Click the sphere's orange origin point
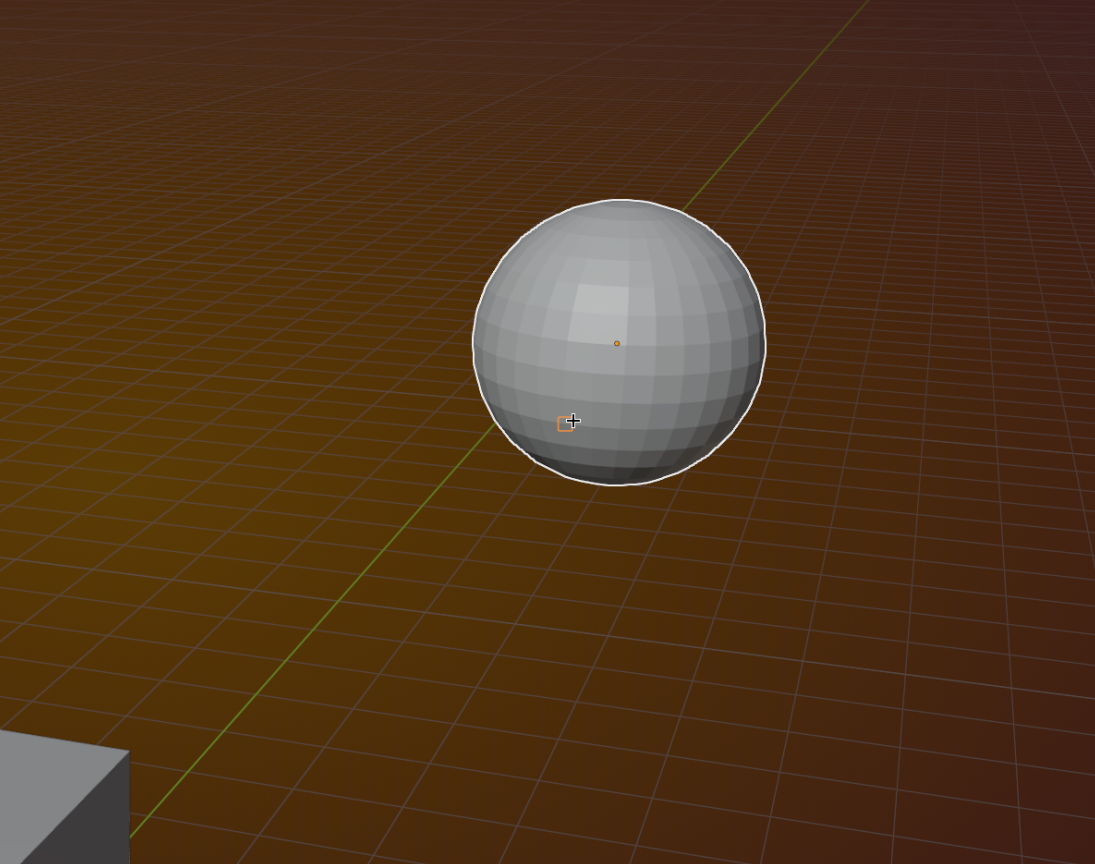 pyautogui.click(x=617, y=344)
